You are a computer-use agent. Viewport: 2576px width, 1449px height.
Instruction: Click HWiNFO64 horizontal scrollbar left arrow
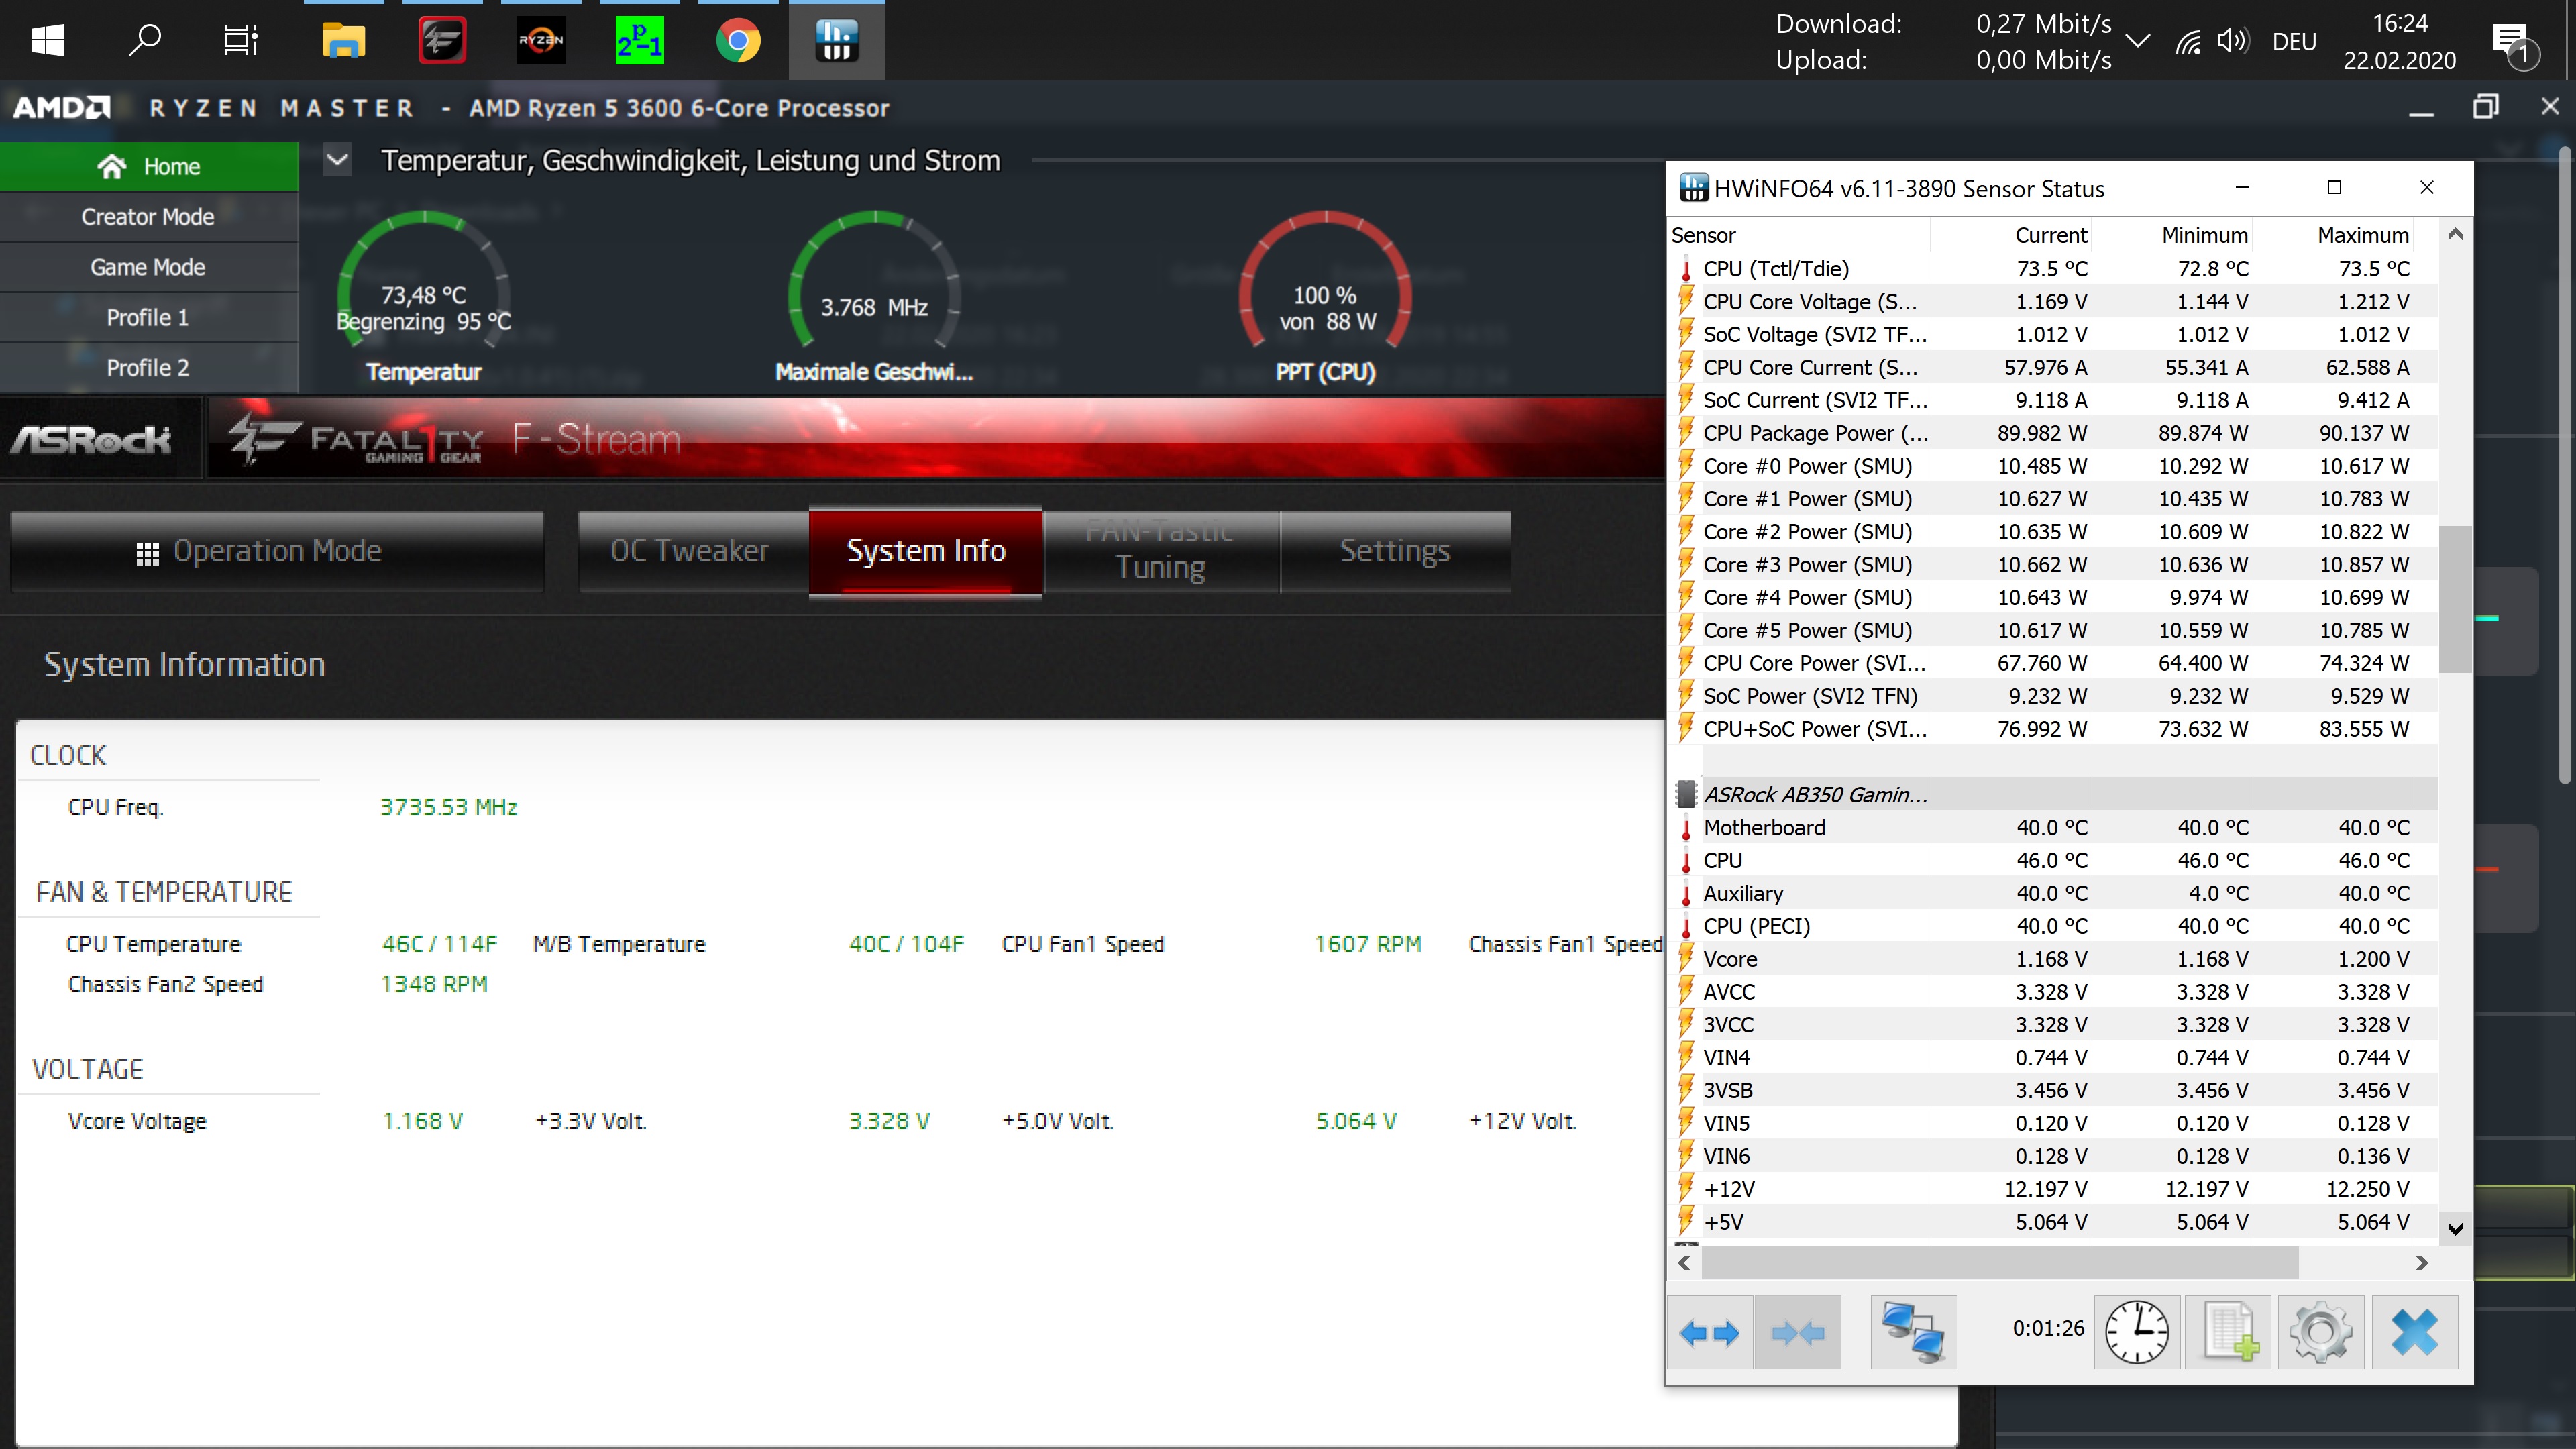1685,1262
